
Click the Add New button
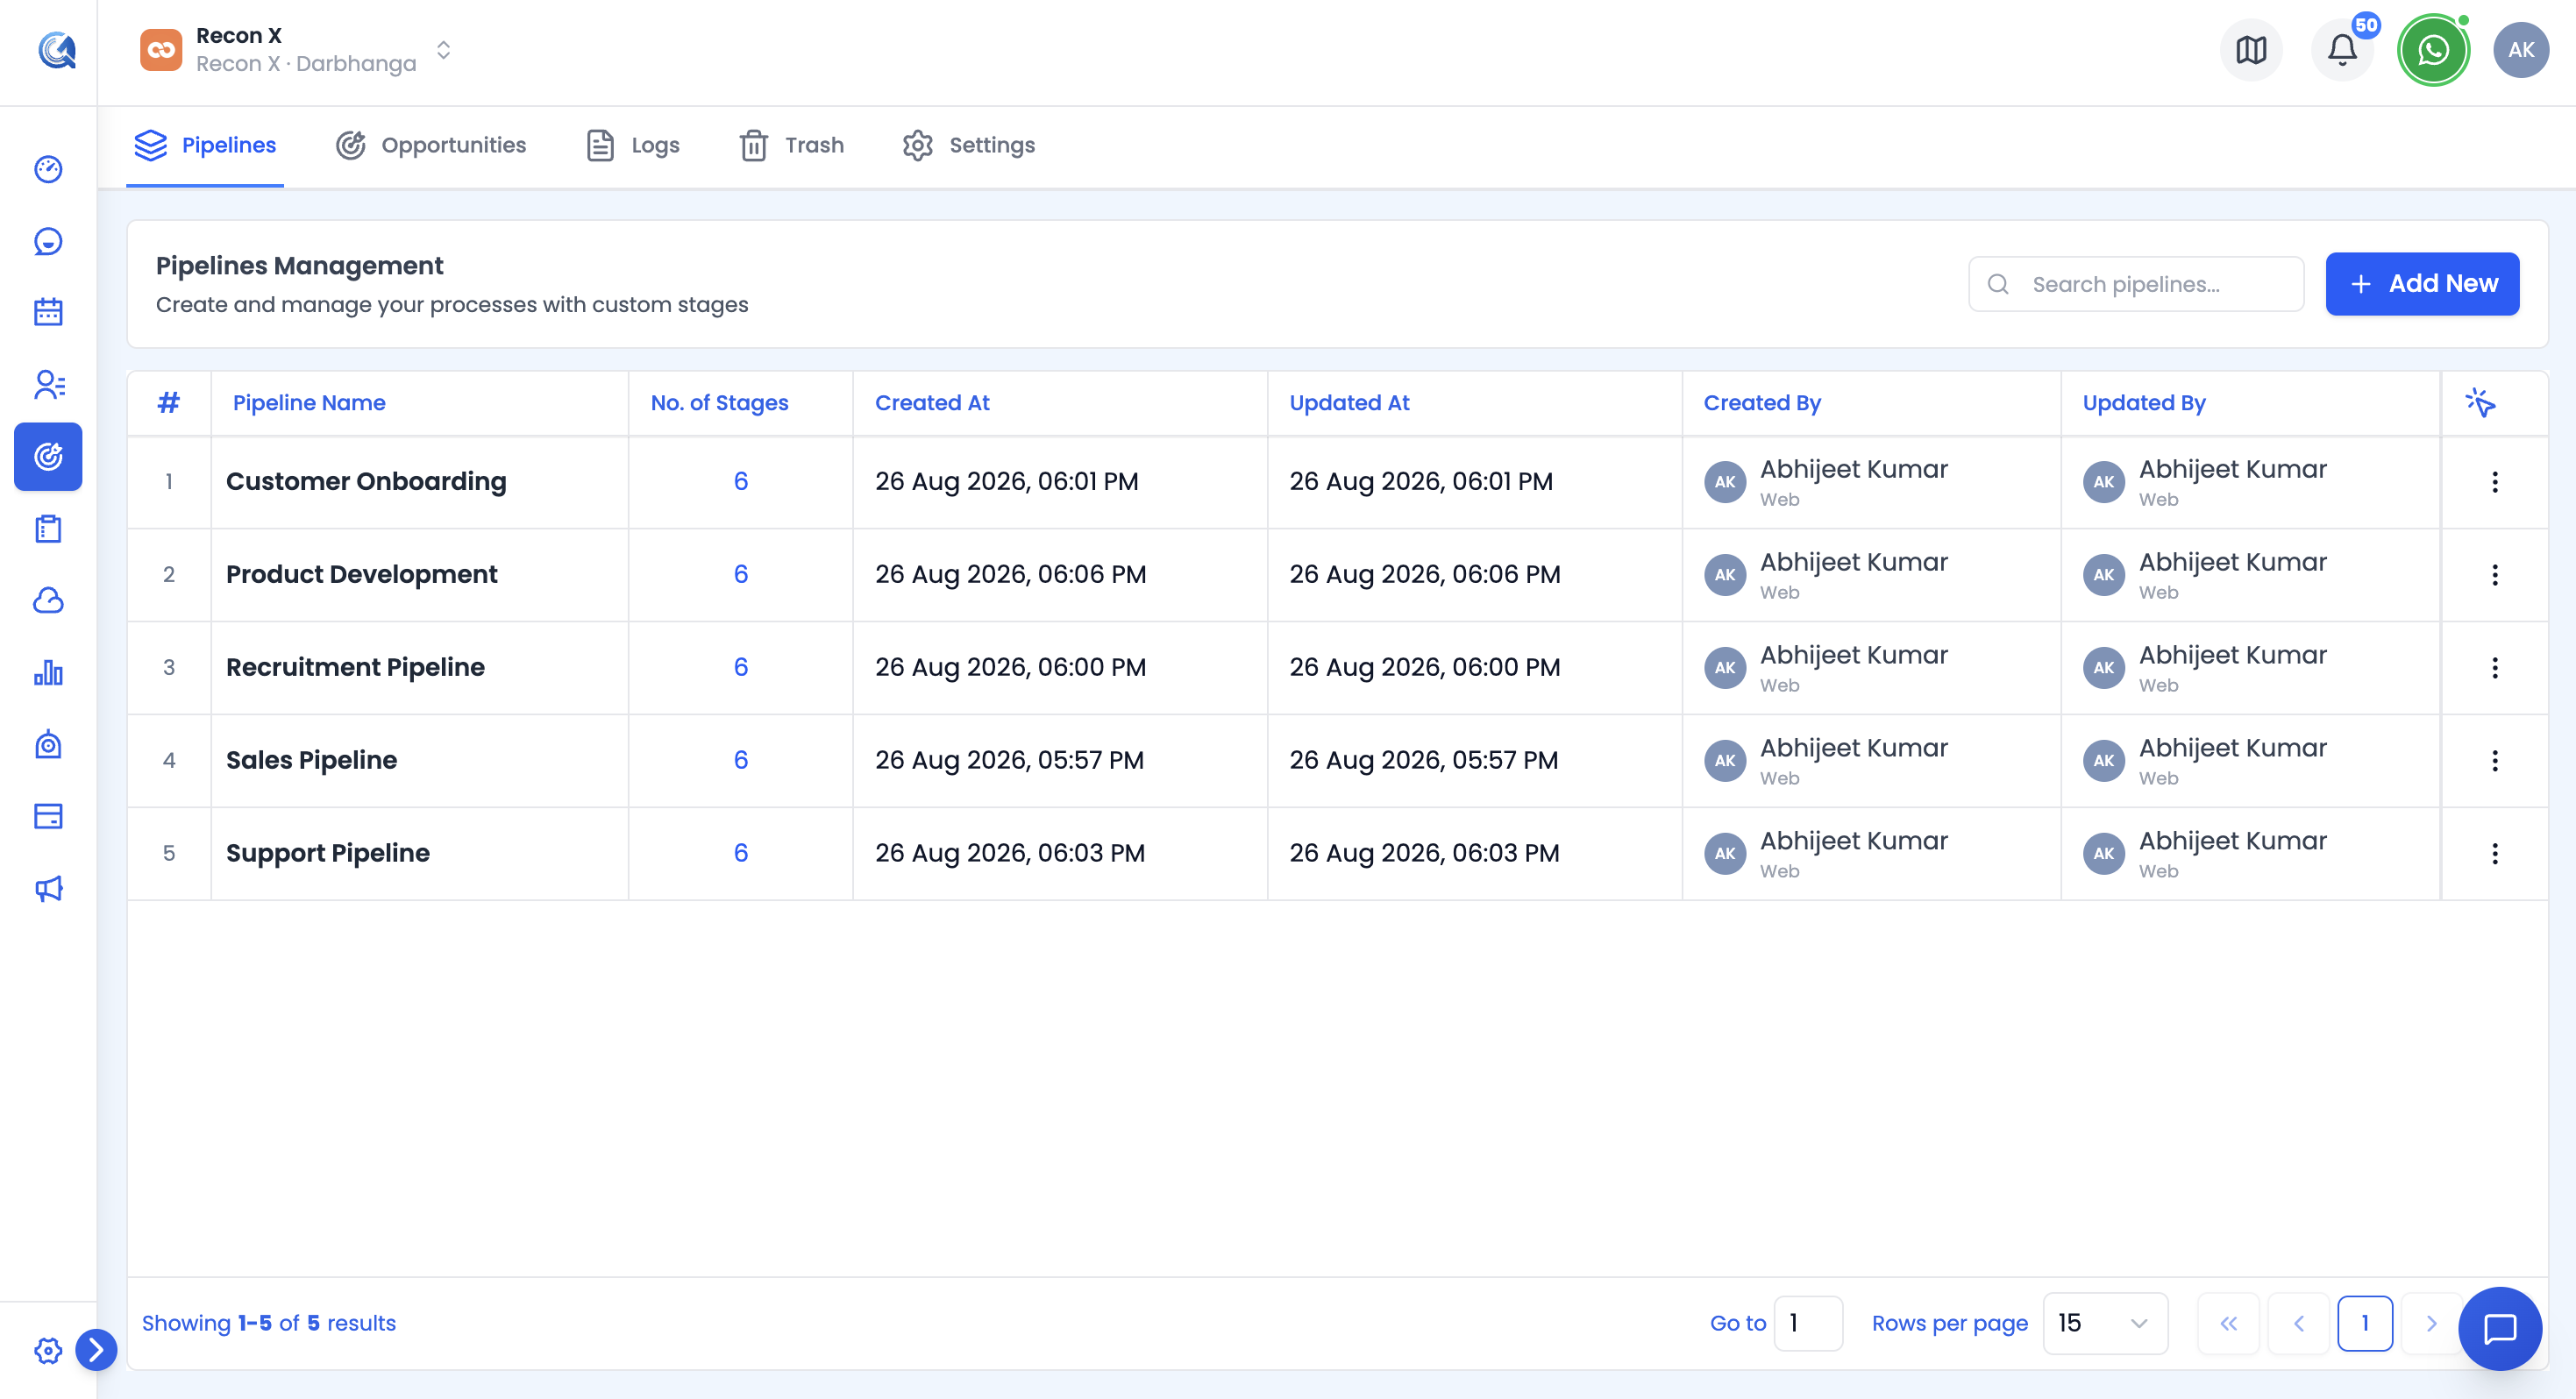[x=2421, y=284]
